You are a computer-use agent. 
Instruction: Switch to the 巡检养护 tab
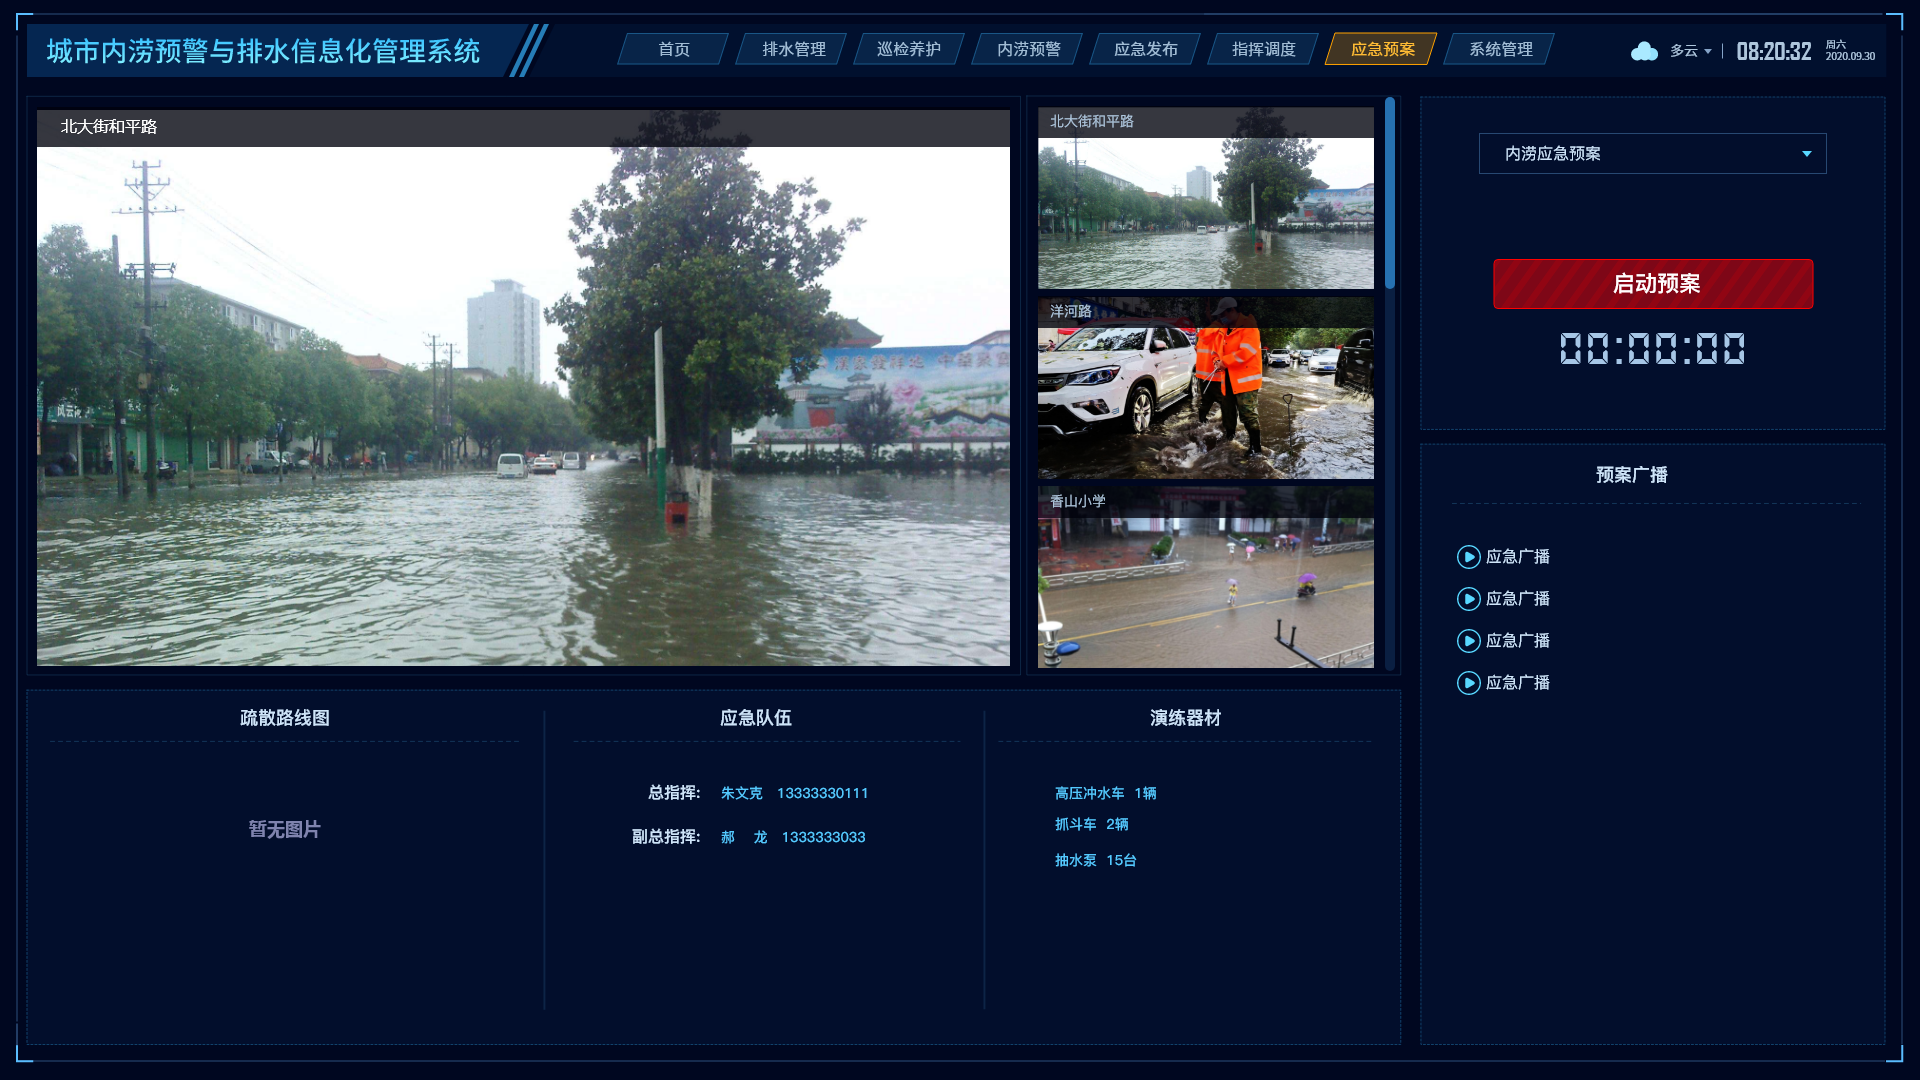tap(908, 49)
